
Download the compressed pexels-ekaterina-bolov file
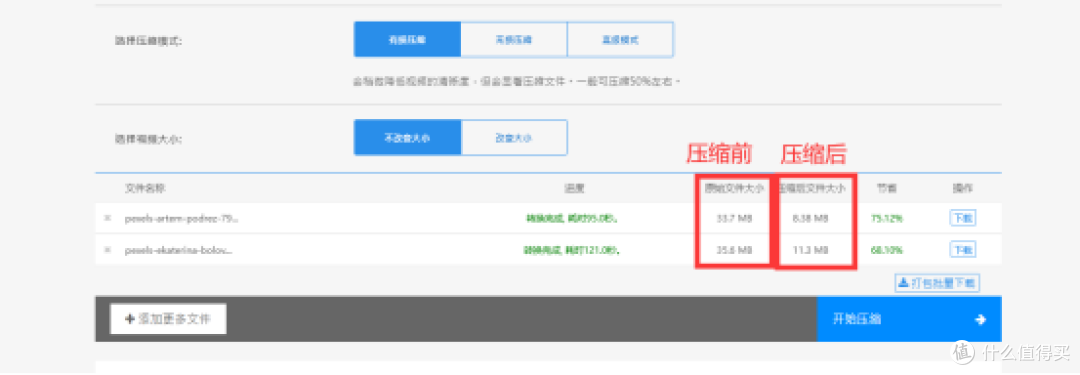(963, 250)
